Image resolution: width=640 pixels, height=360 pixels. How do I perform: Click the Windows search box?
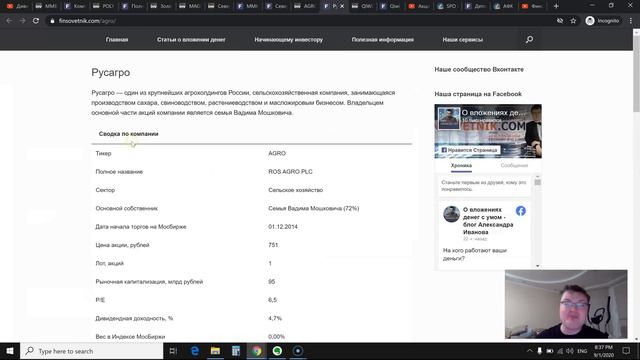click(x=91, y=351)
